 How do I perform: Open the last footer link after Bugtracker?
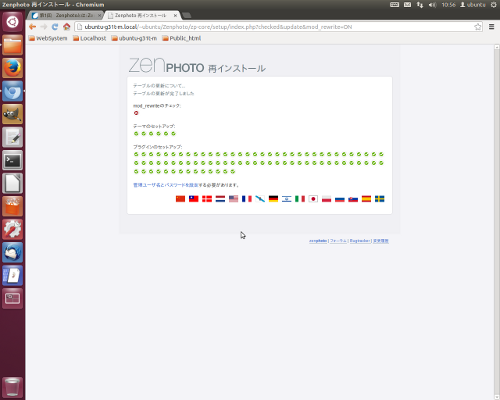point(381,241)
